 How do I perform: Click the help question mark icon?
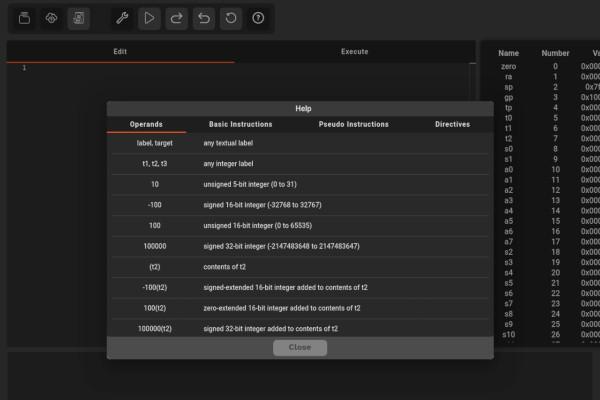[x=258, y=18]
